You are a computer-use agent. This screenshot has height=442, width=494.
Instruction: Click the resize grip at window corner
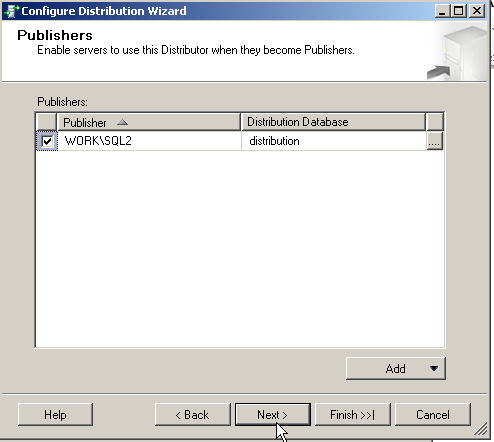(x=481, y=429)
